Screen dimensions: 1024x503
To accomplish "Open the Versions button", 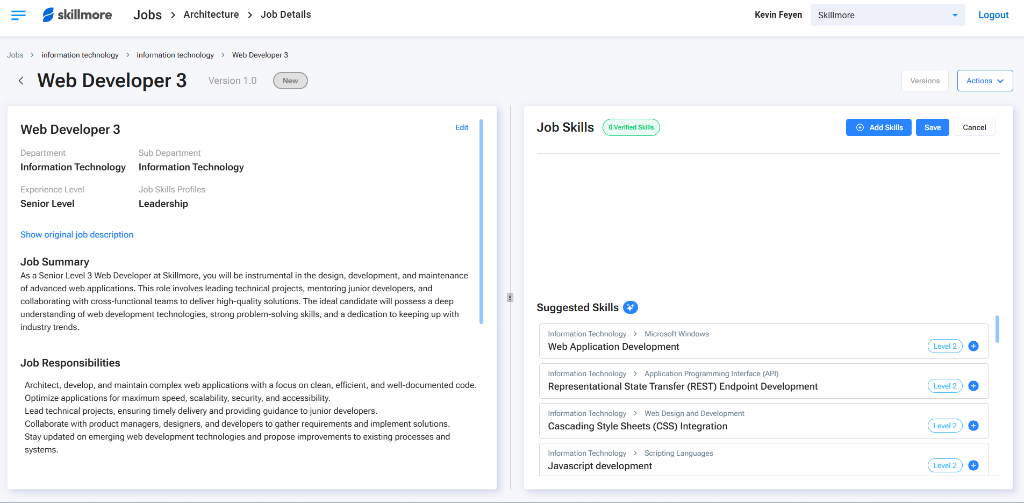I will (925, 81).
